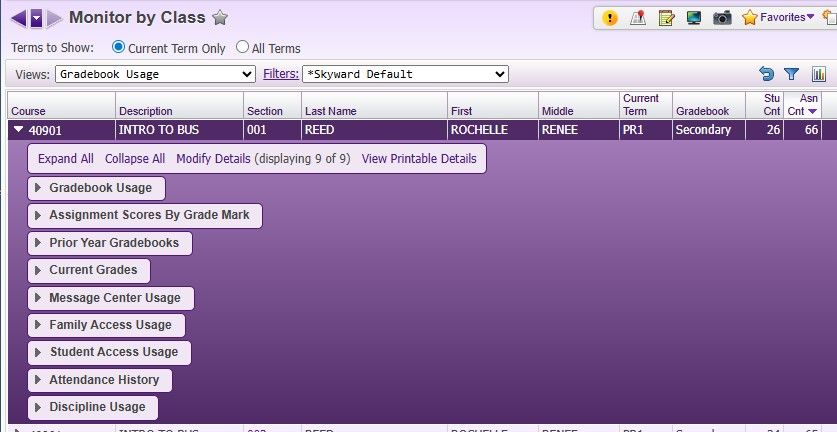This screenshot has height=432, width=837.
Task: Open the Views dropdown showing Gradebook Usage
Action: click(155, 74)
